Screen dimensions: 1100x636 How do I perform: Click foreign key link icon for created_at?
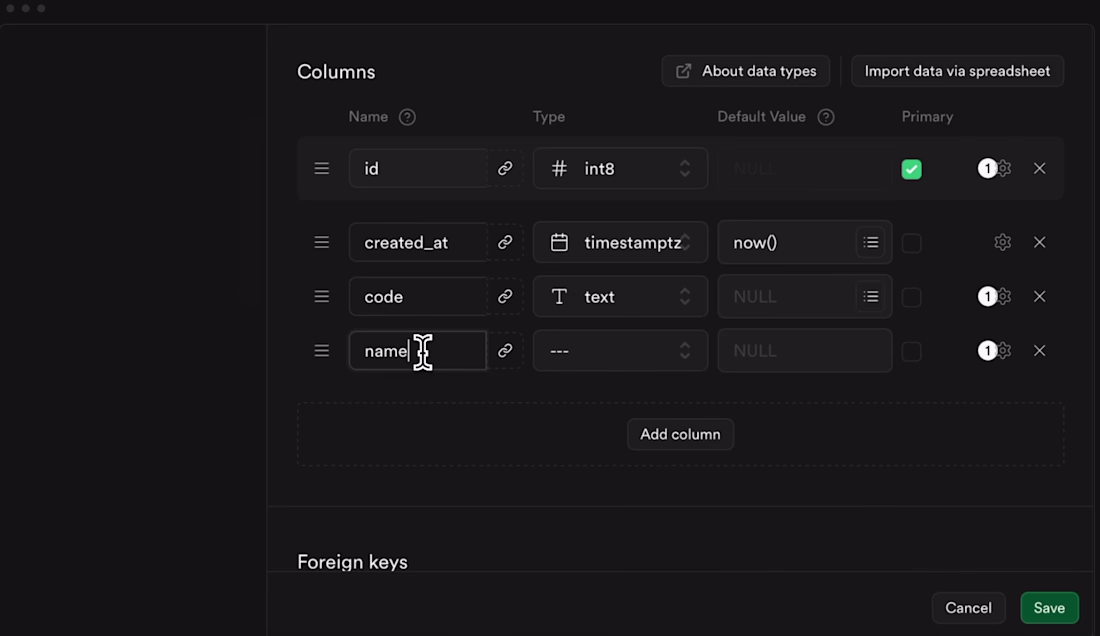[x=505, y=243]
